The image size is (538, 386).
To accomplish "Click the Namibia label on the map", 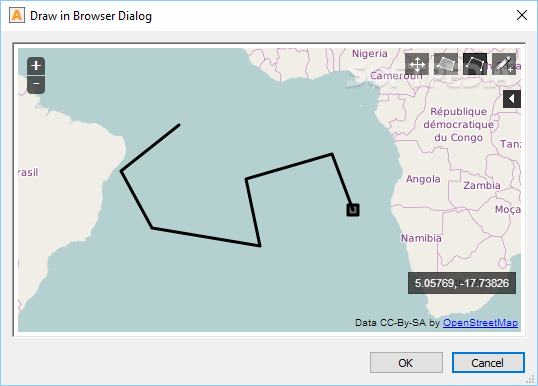I will click(x=421, y=238).
